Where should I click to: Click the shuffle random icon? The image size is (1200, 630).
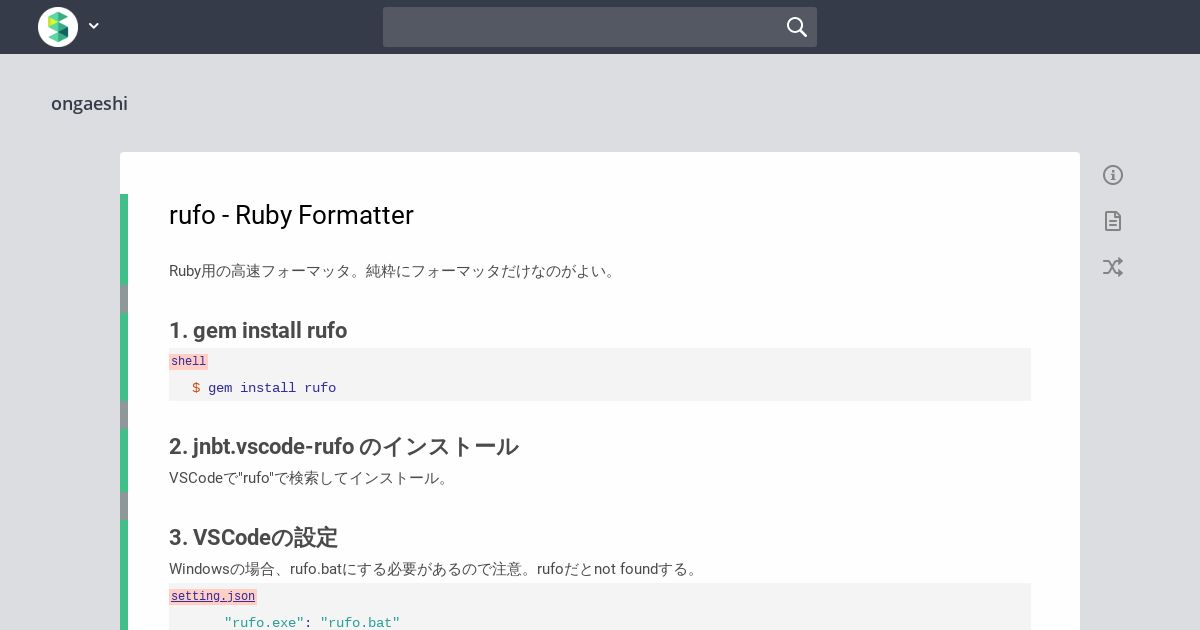point(1113,267)
